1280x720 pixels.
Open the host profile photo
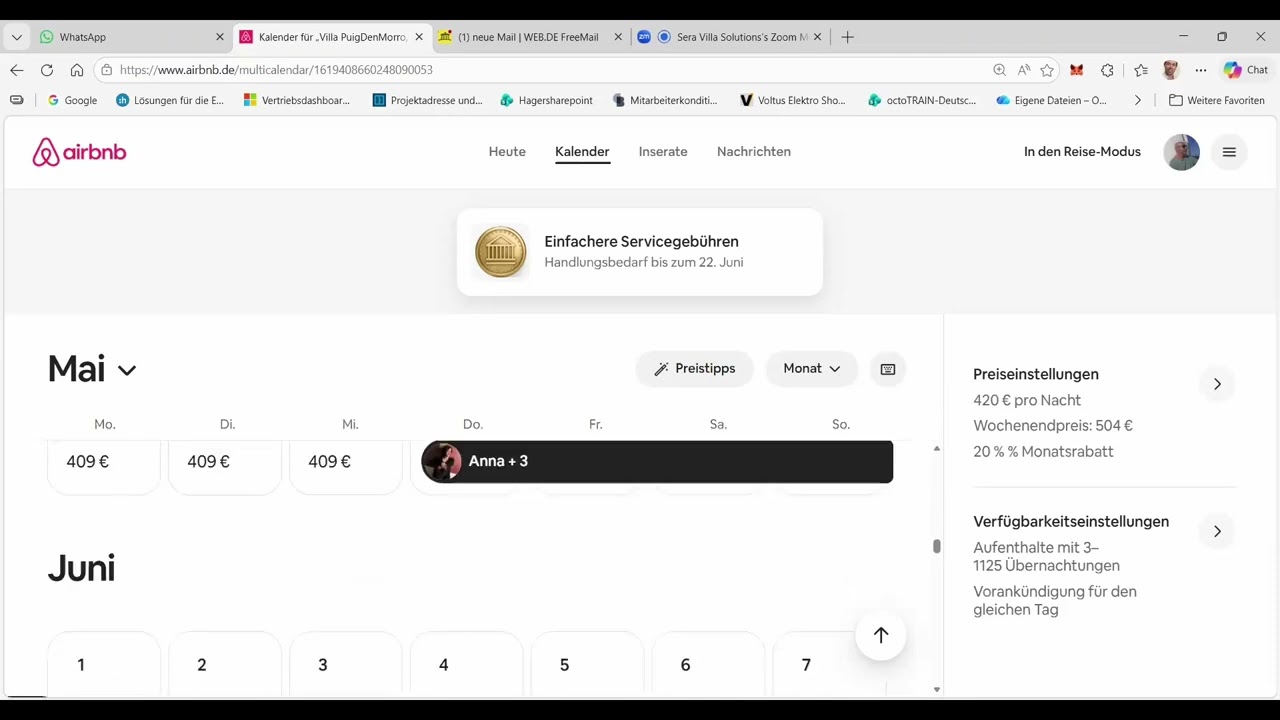(x=1181, y=152)
